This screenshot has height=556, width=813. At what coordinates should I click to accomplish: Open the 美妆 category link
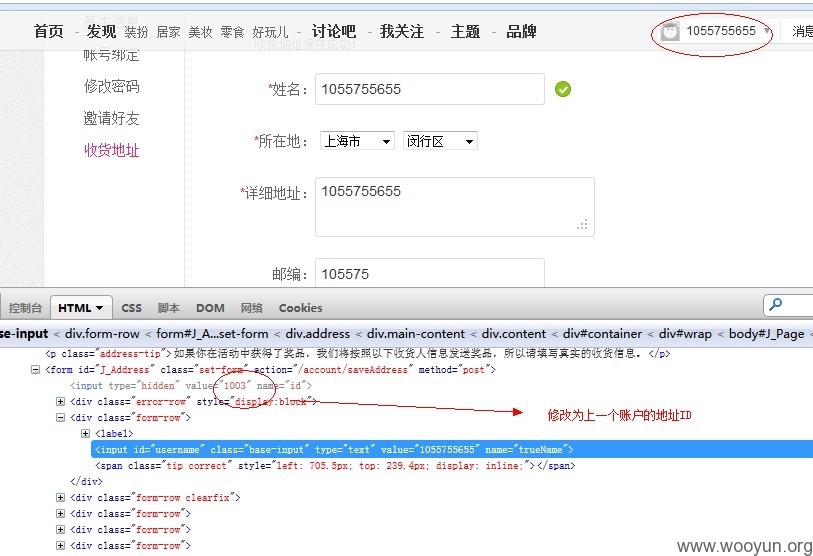201,32
